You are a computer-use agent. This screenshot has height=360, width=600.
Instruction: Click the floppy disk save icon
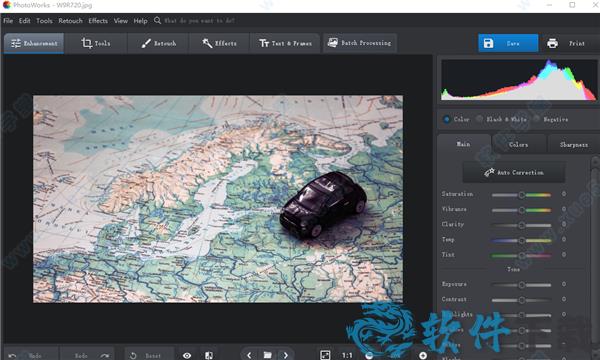(488, 43)
